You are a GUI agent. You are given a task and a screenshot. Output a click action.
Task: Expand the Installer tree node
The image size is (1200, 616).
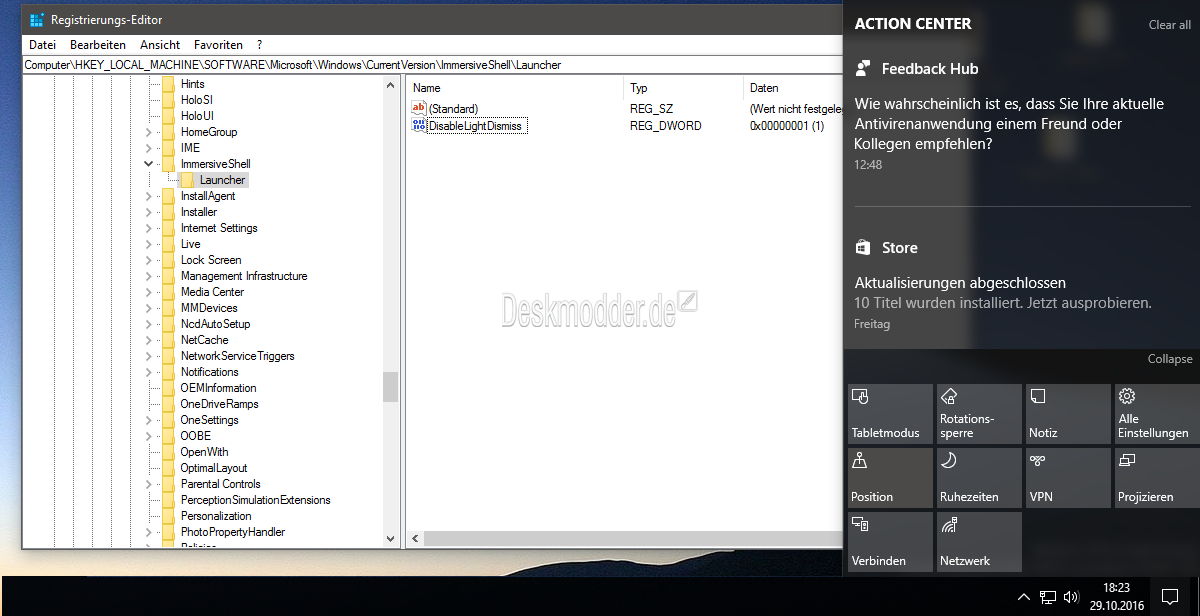pos(148,212)
